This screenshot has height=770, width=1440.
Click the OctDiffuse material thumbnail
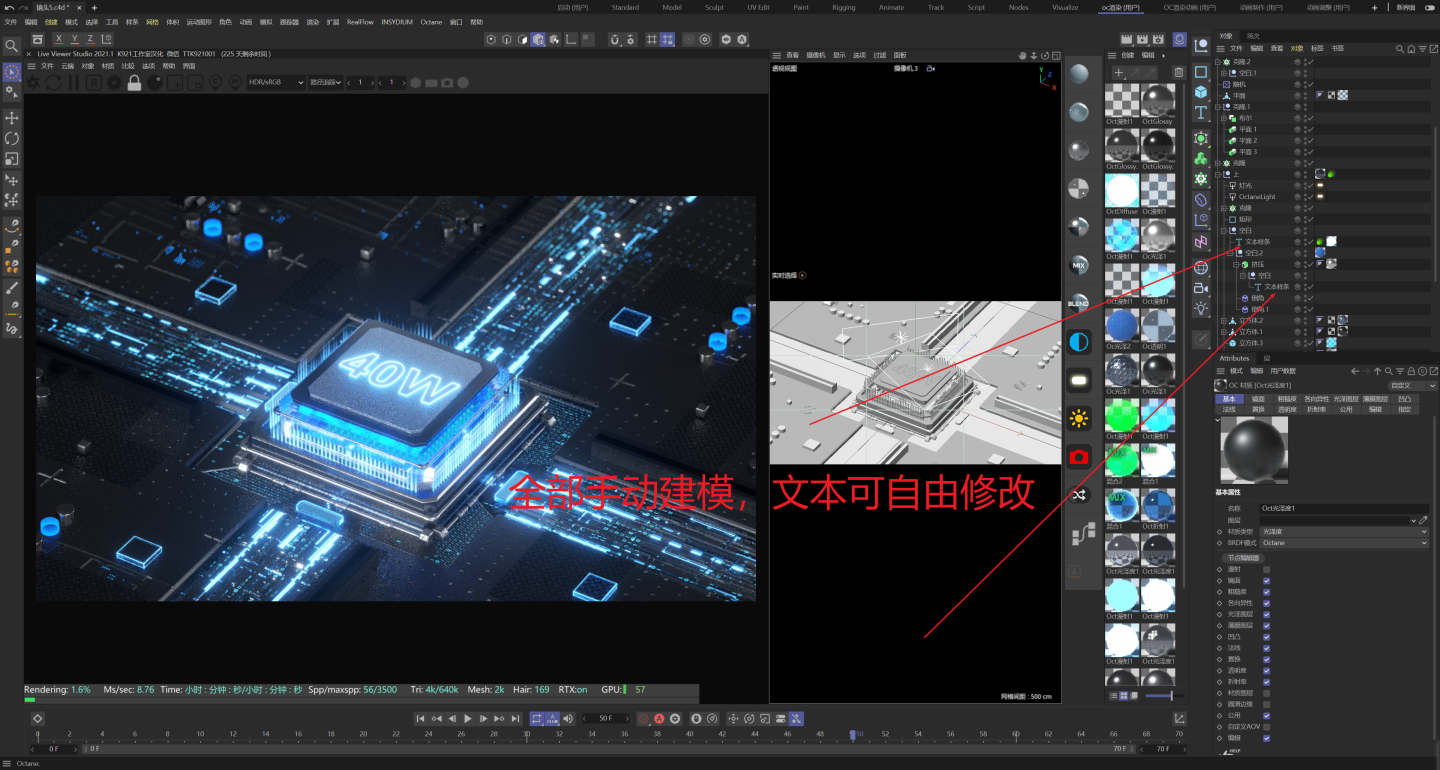pos(1121,188)
